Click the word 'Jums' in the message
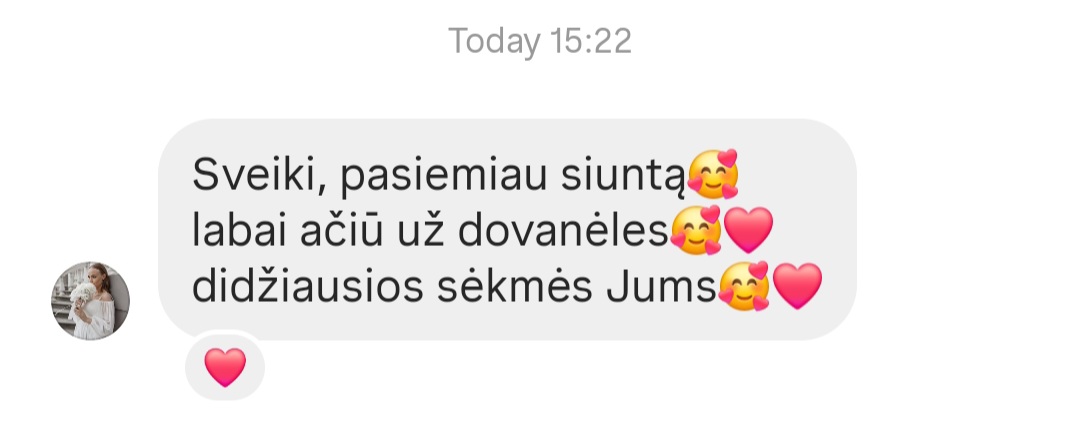 tap(662, 287)
